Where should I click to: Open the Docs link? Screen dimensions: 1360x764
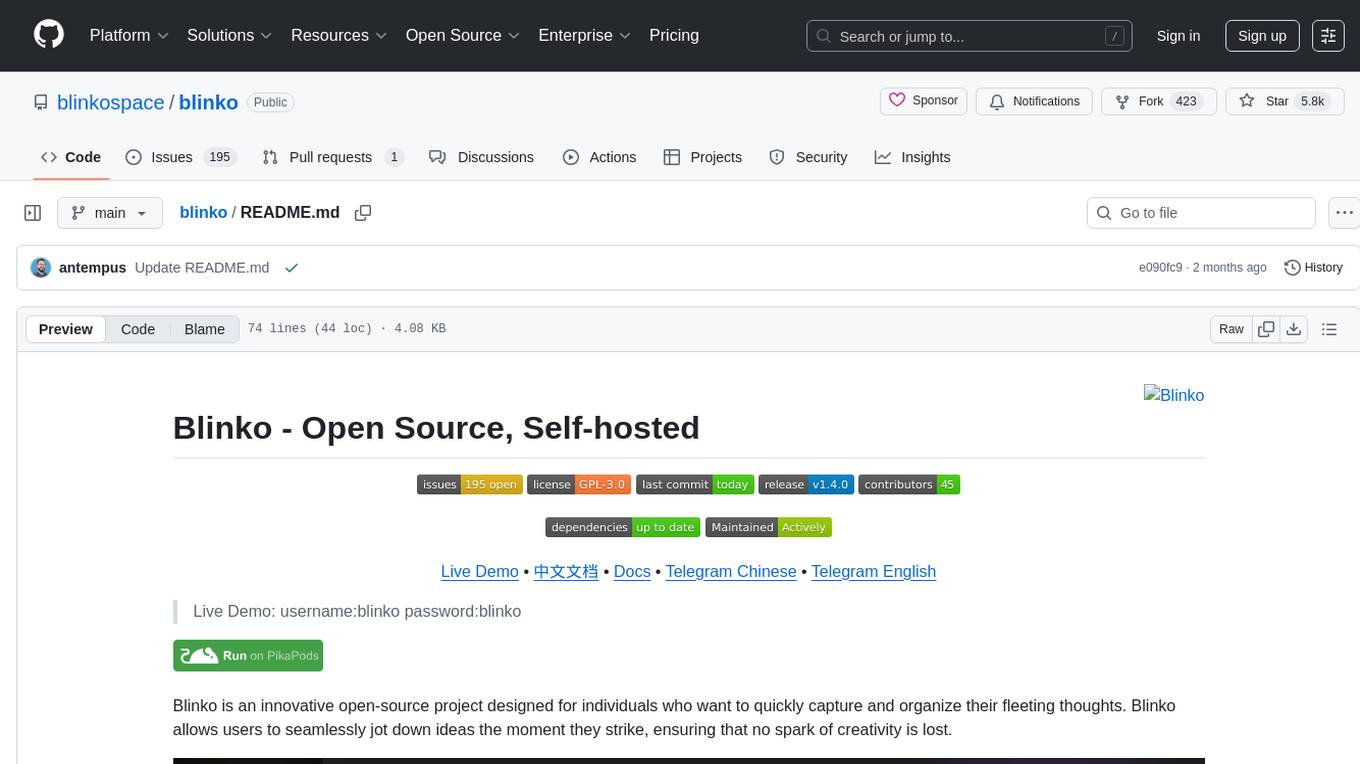click(632, 571)
